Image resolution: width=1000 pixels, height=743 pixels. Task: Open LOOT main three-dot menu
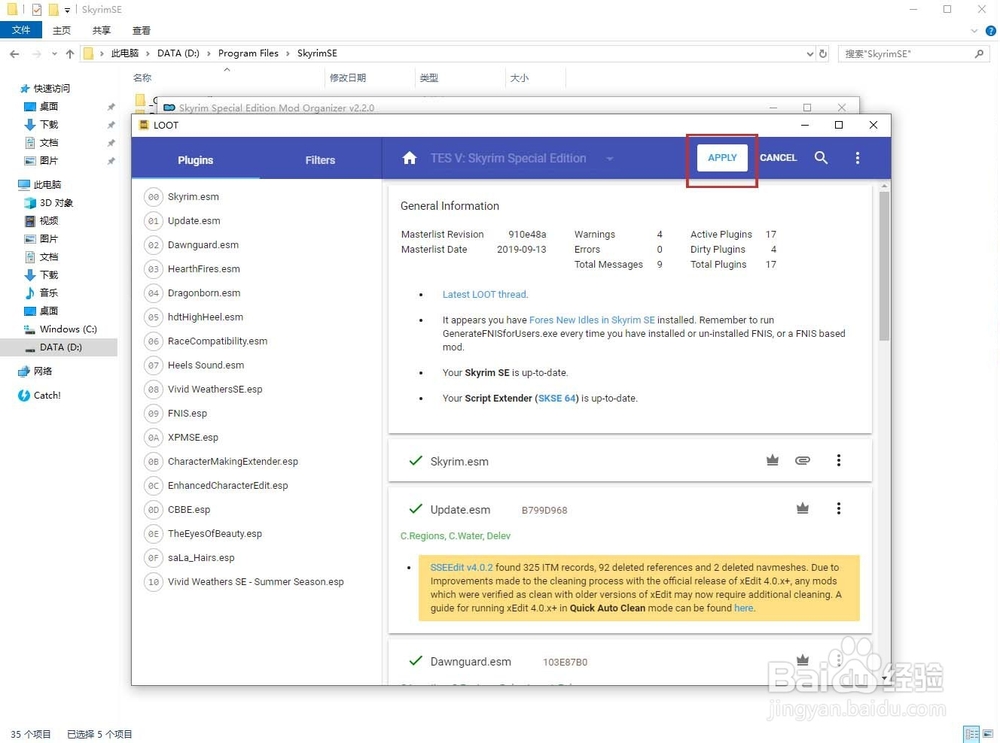coord(857,158)
